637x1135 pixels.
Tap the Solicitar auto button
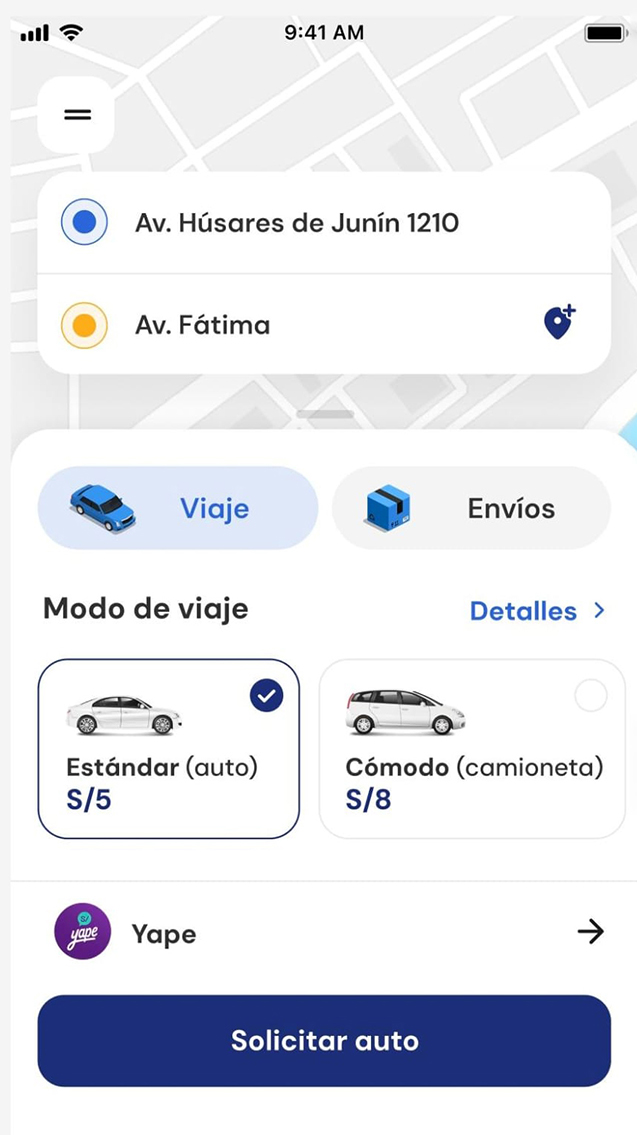pos(324,1041)
